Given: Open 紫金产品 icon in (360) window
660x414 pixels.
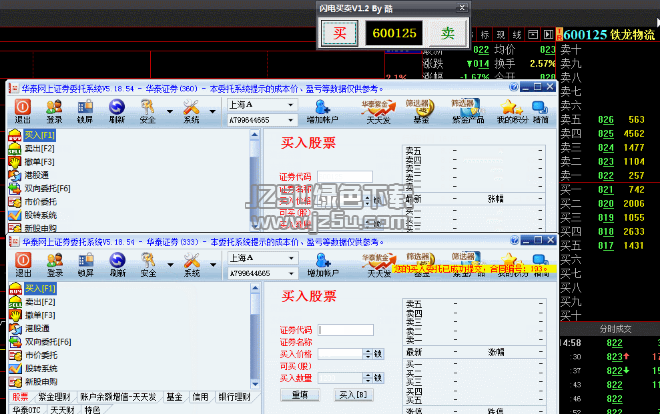Looking at the screenshot, I should click(468, 111).
